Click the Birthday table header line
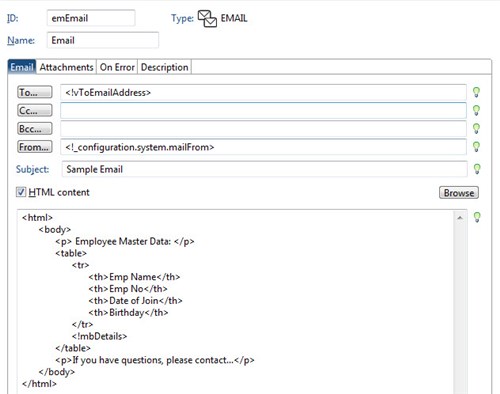This screenshot has height=394, width=500. pos(128,312)
